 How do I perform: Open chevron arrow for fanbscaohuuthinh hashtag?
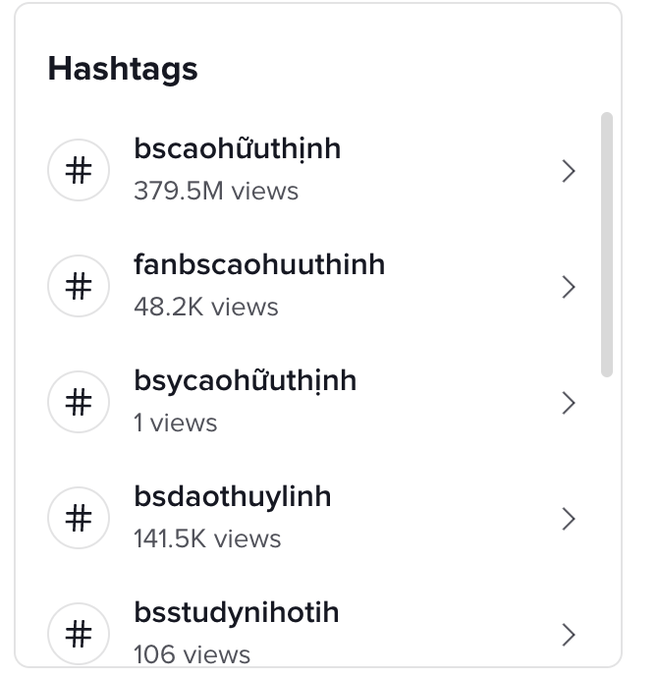coord(568,287)
